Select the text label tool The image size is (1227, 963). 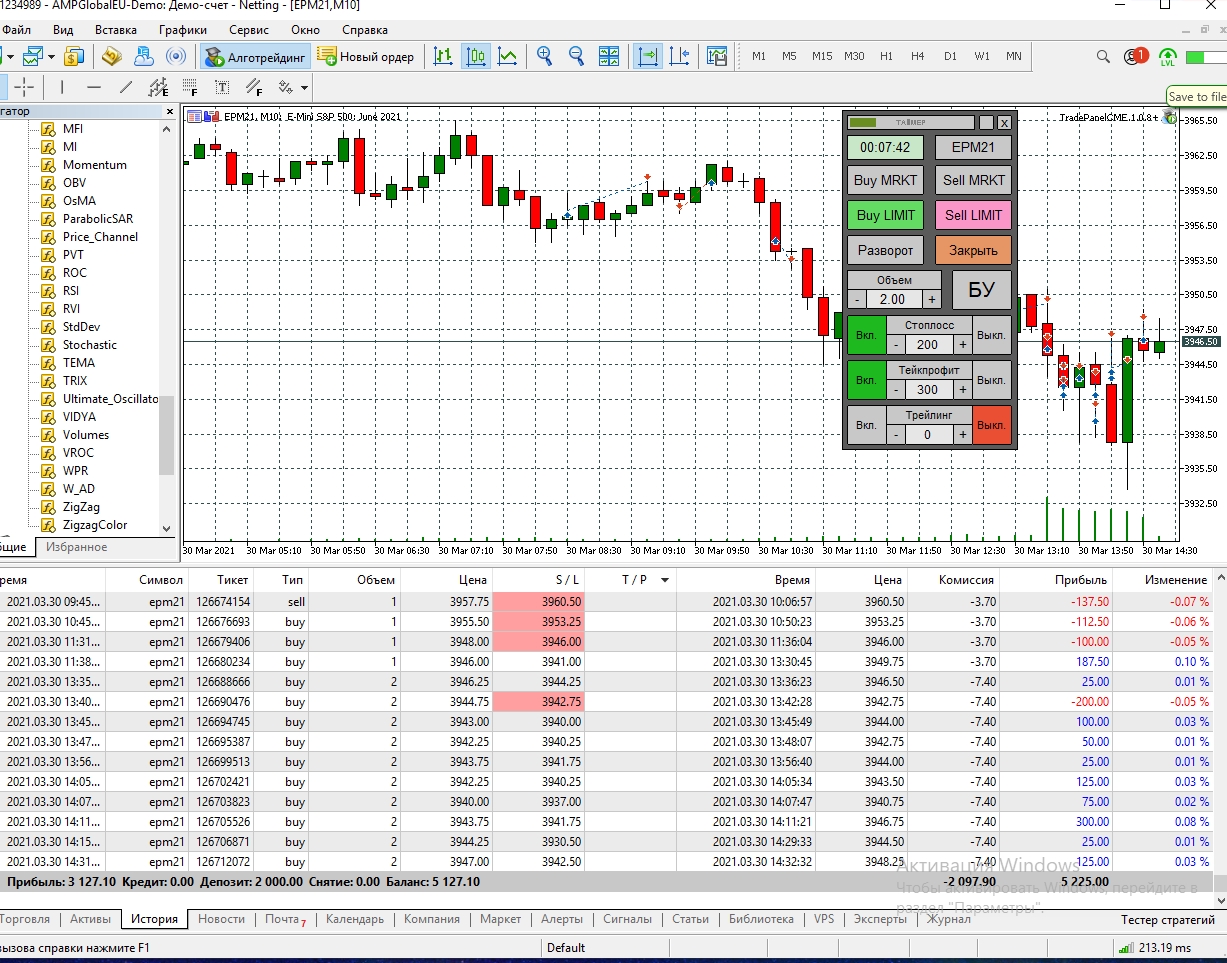pos(222,87)
